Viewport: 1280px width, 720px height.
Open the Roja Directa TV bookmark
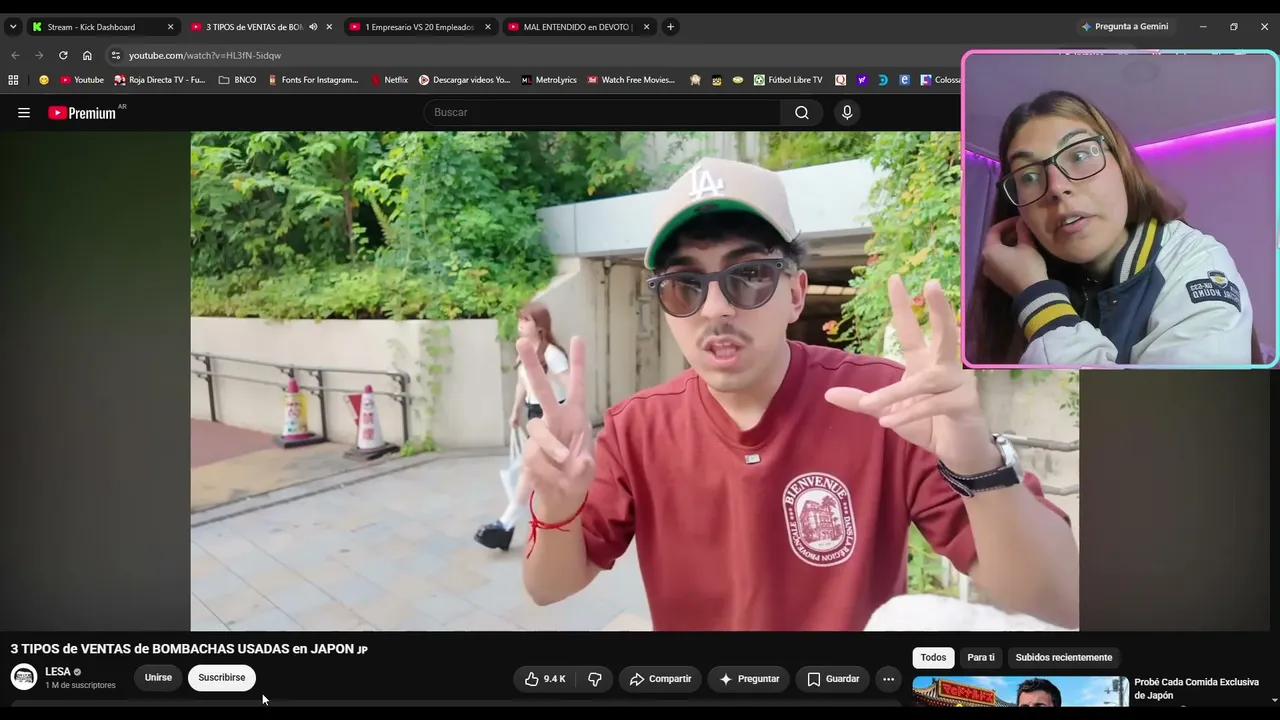point(160,80)
